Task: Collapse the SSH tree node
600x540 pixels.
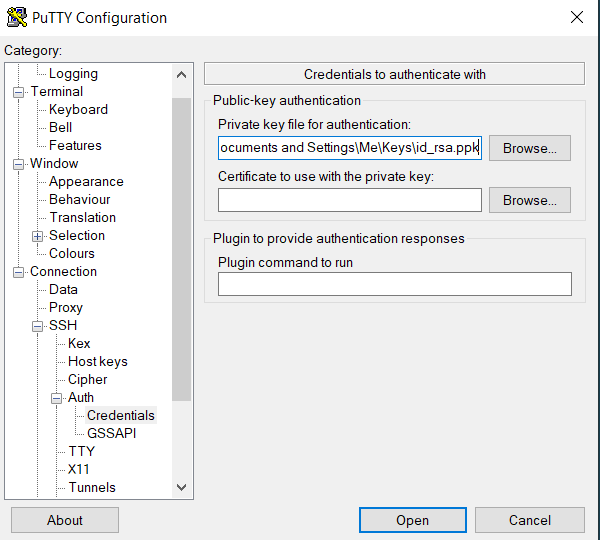Action: pos(37,326)
